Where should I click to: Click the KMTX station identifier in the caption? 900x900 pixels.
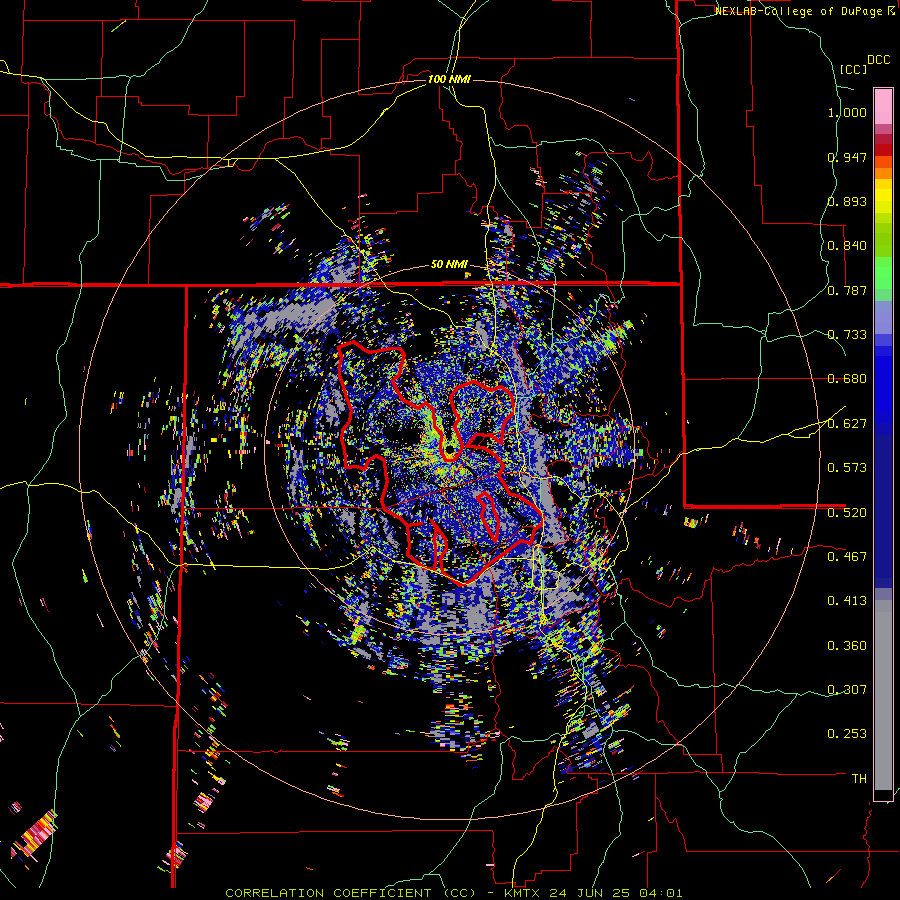[522, 893]
